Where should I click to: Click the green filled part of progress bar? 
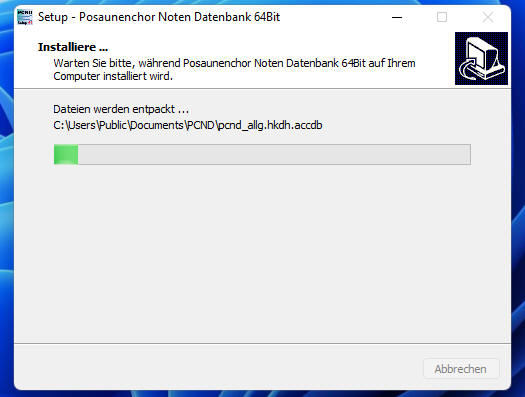coord(66,154)
